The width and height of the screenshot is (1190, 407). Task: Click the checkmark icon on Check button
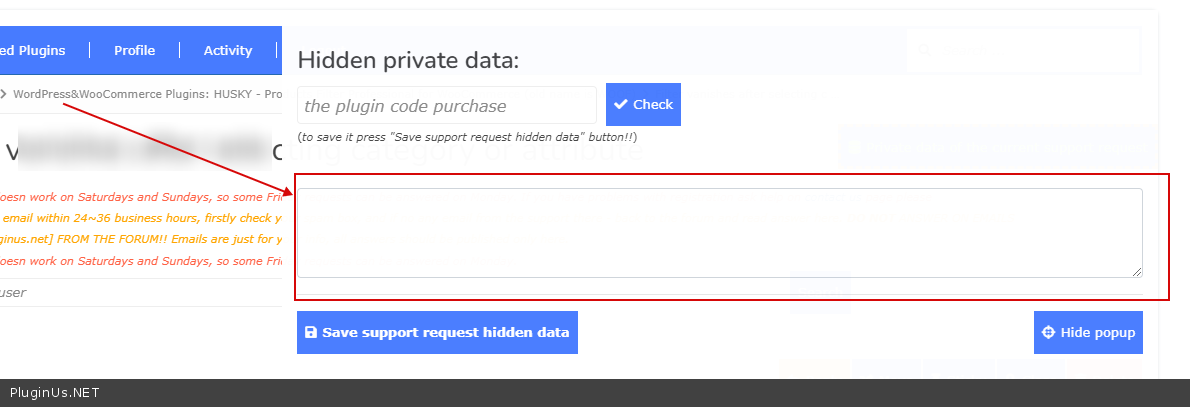click(x=620, y=104)
